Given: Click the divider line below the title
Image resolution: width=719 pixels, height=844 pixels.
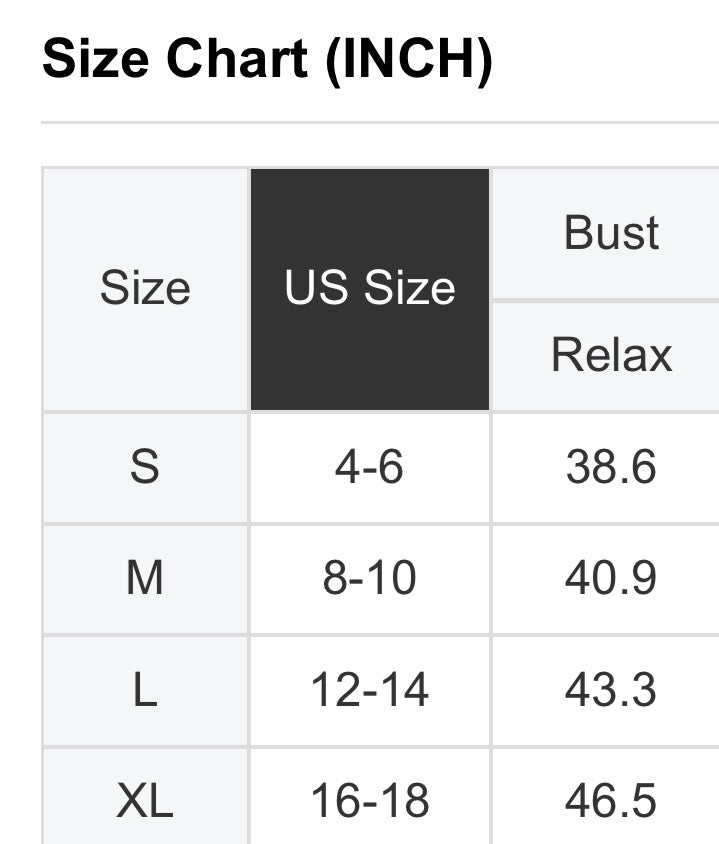Looking at the screenshot, I should [x=380, y=123].
